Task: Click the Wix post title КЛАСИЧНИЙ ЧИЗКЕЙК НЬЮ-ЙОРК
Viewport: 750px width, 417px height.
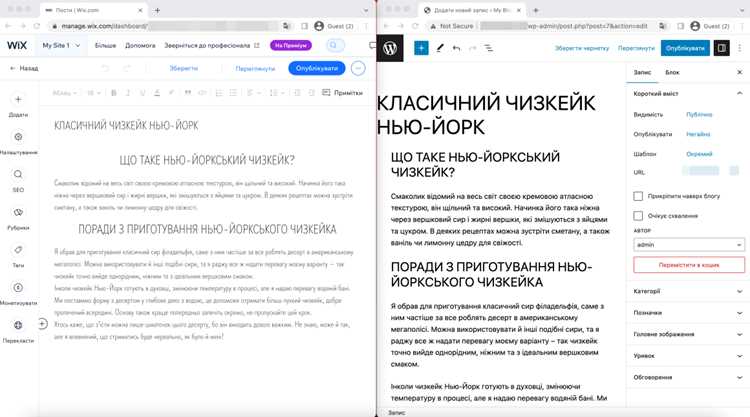Action: [126, 125]
